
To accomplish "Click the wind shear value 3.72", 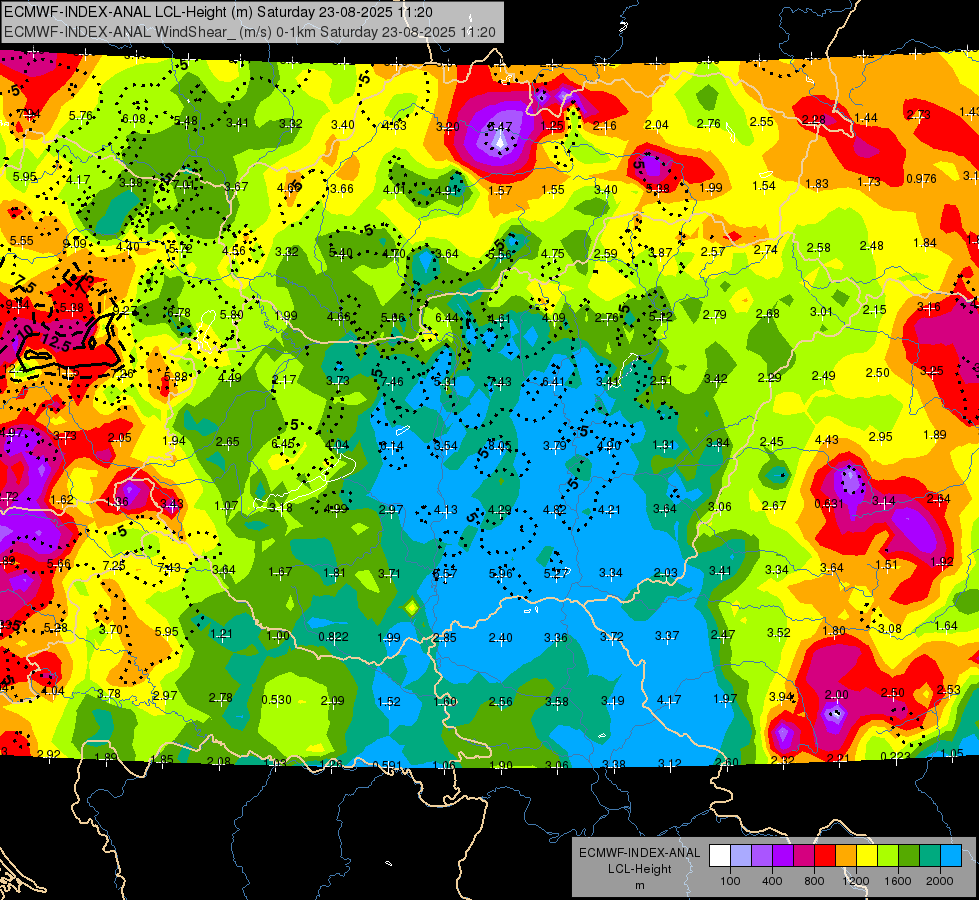I will tap(611, 636).
